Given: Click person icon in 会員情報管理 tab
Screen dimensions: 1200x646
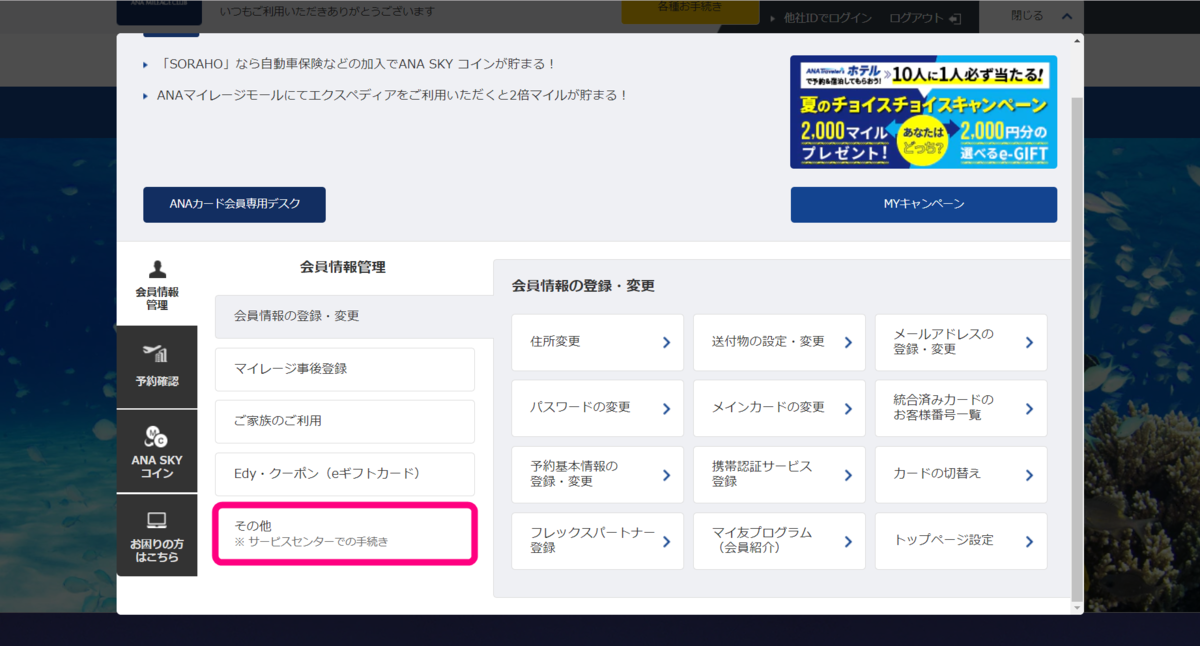Looking at the screenshot, I should 157,269.
